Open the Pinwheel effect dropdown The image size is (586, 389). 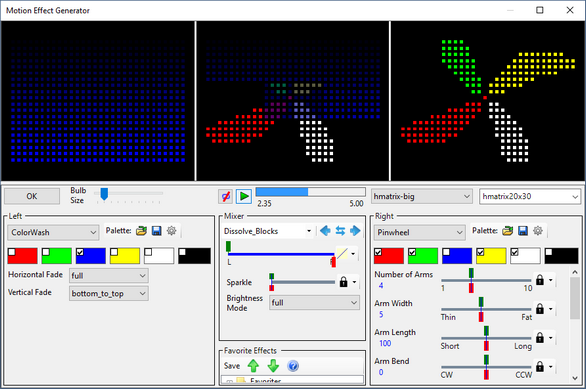coord(419,232)
